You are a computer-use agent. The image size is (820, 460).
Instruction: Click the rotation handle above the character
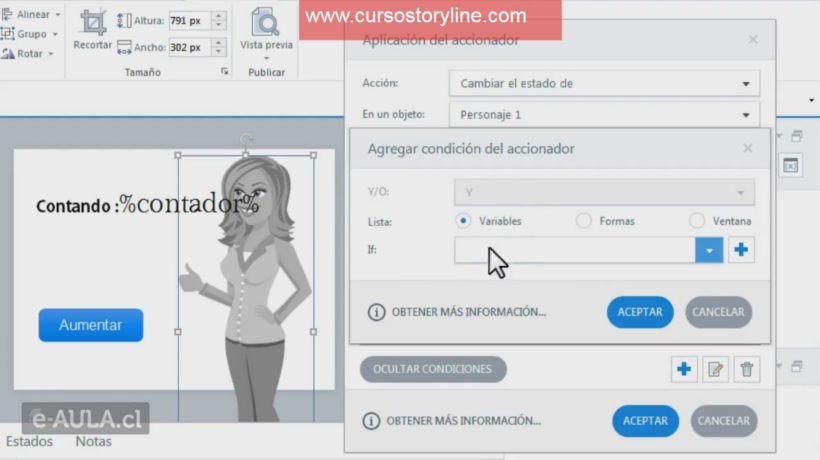[246, 139]
